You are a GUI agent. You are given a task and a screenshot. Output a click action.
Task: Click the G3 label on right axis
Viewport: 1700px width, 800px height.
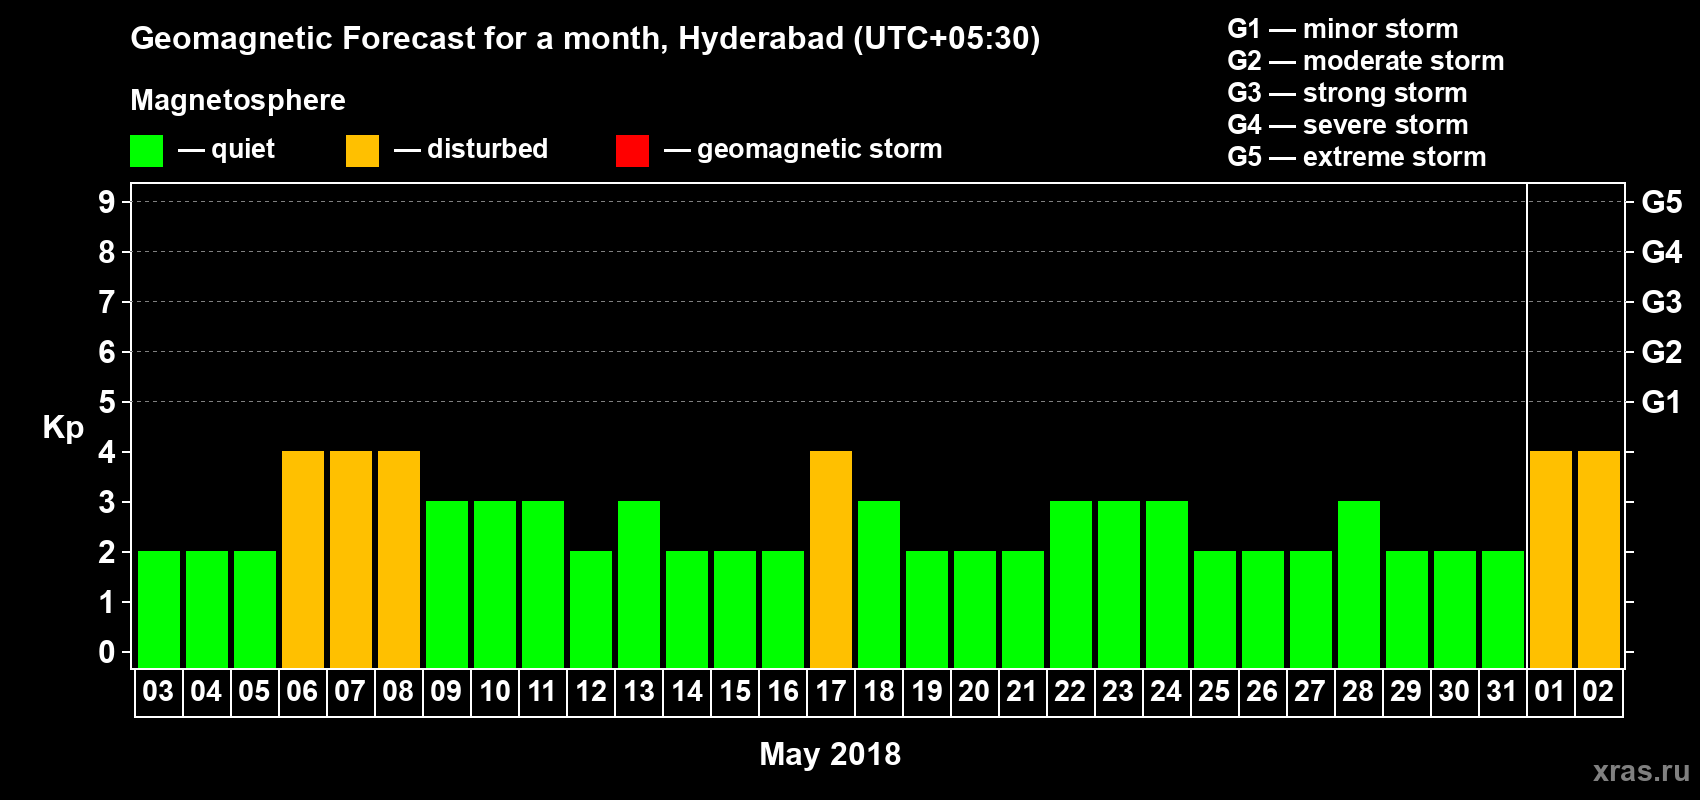tap(1662, 302)
